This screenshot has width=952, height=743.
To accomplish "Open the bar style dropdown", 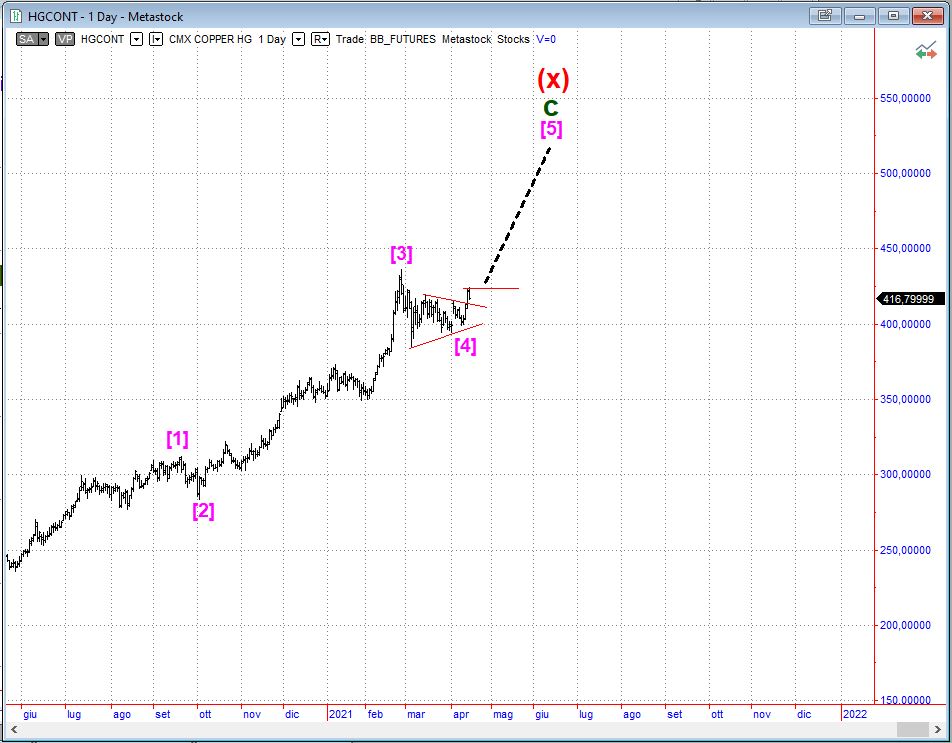I will [x=157, y=39].
